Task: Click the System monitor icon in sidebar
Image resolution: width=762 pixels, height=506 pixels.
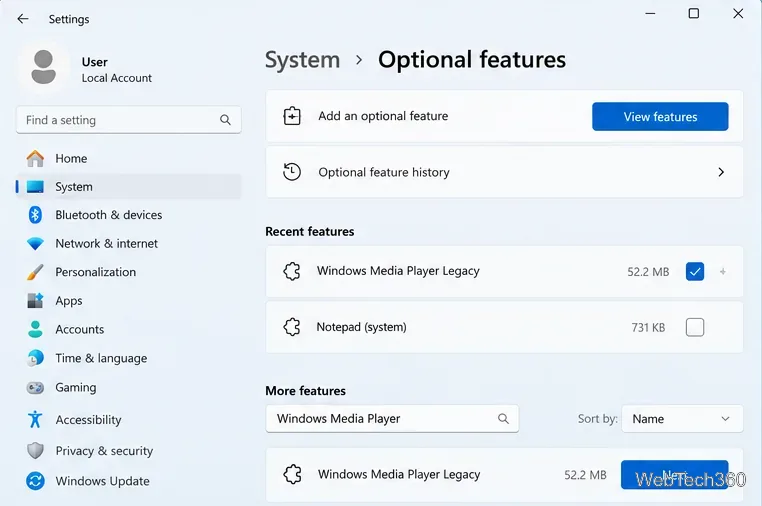Action: pos(35,187)
